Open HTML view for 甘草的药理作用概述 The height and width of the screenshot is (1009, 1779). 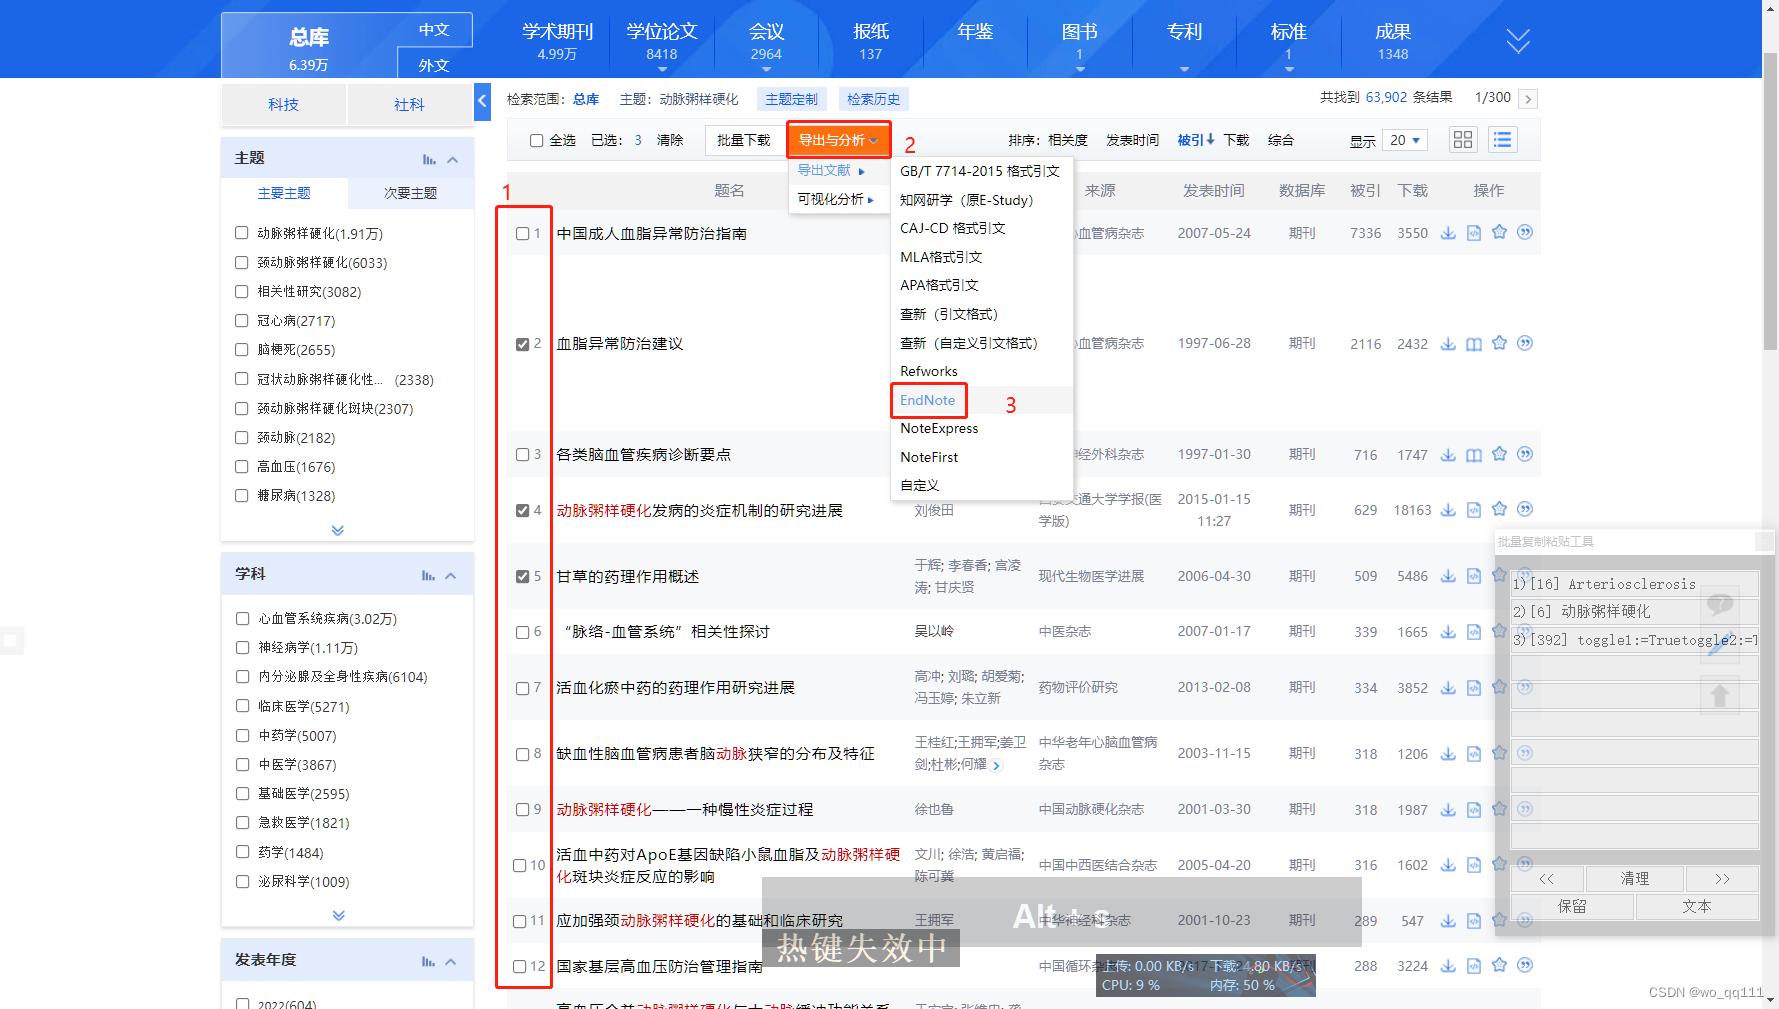click(x=1474, y=576)
